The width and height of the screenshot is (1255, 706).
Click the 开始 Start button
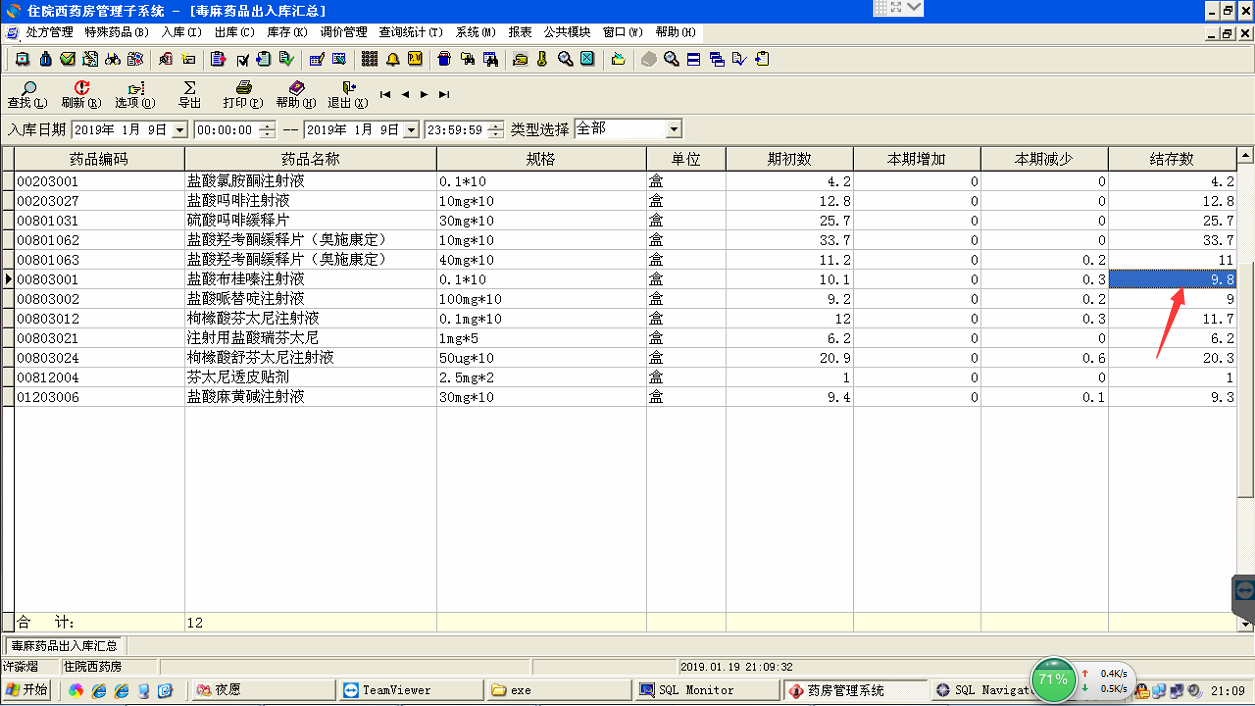click(27, 690)
